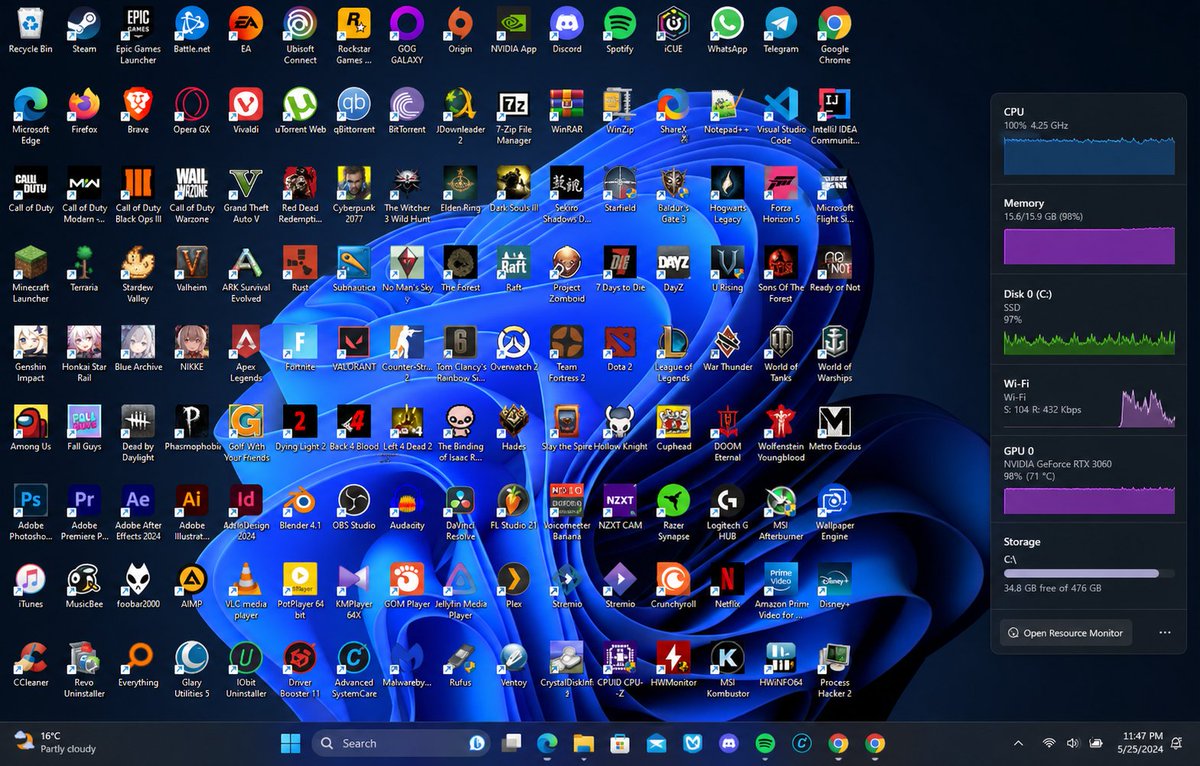Open the widget's three-dot more options menu
This screenshot has width=1200, height=766.
(1165, 633)
